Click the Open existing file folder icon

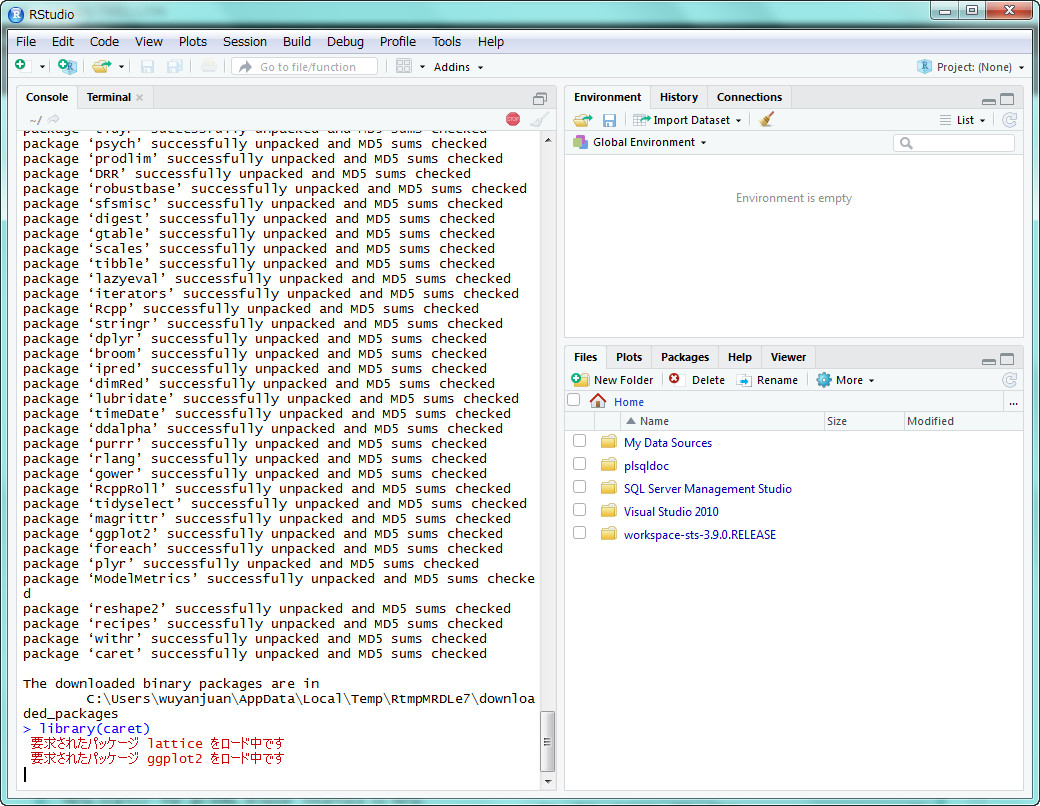coord(101,66)
